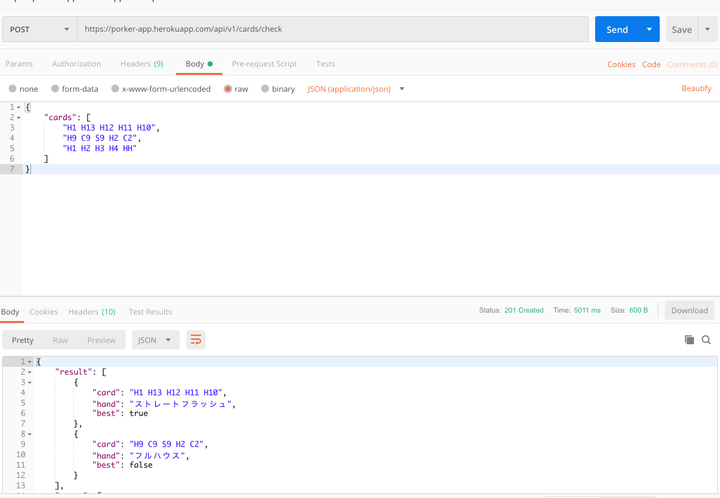Click the "best": false value
The width and height of the screenshot is (720, 498).
click(141, 465)
